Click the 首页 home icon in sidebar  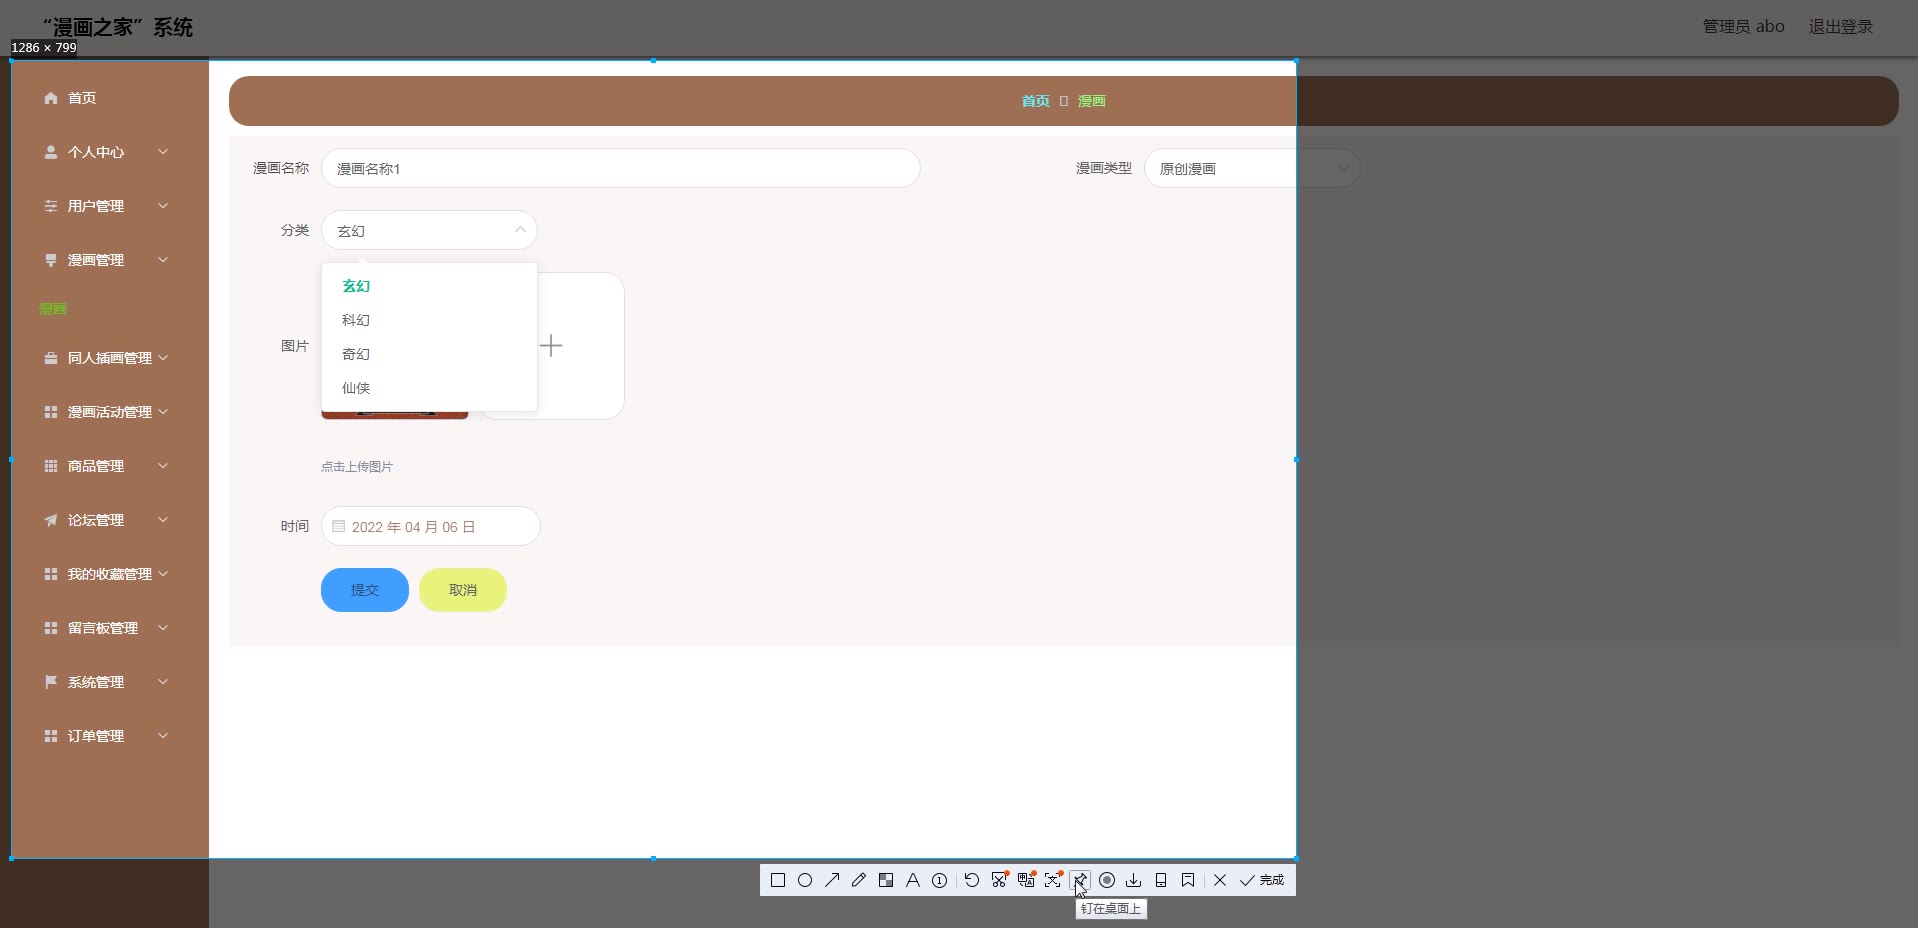(51, 98)
